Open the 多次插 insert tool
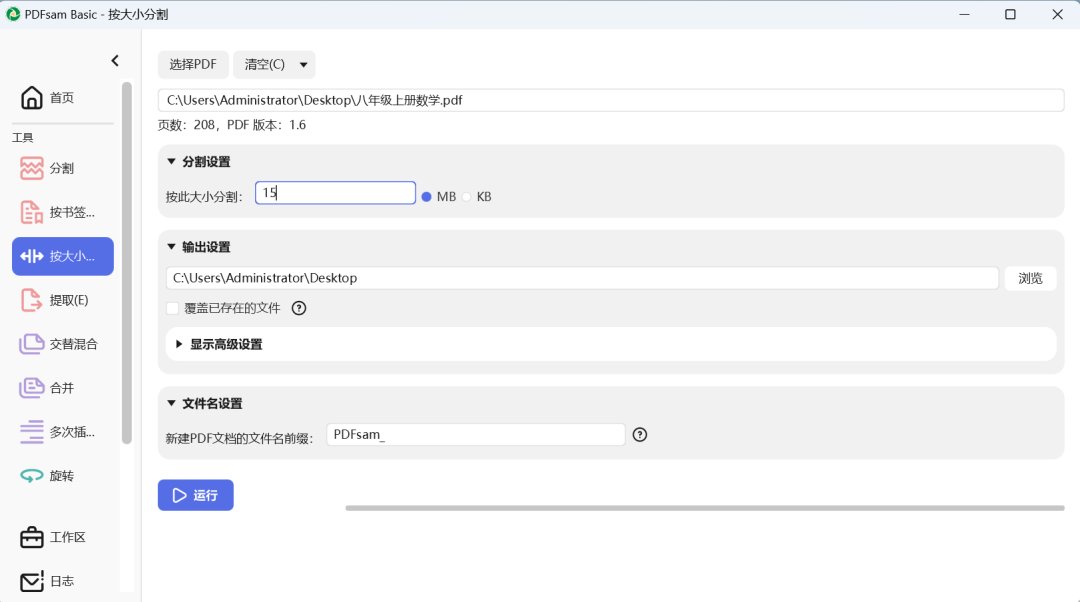Viewport: 1080px width, 602px height. point(63,432)
